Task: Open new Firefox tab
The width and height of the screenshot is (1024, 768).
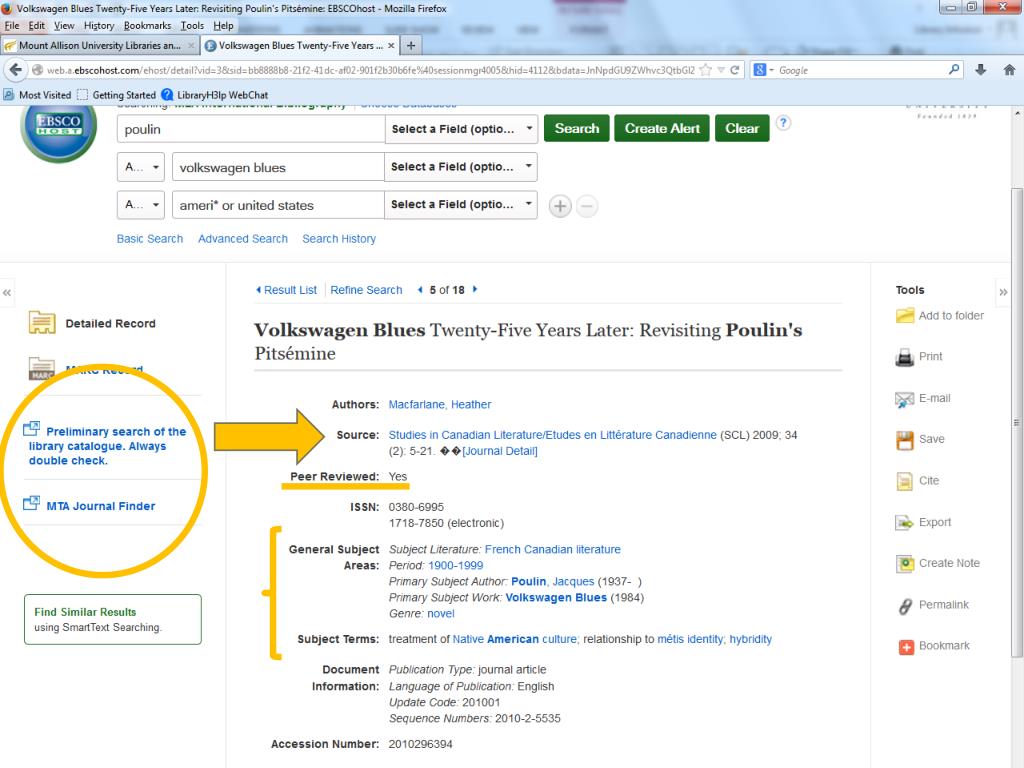Action: [x=411, y=45]
